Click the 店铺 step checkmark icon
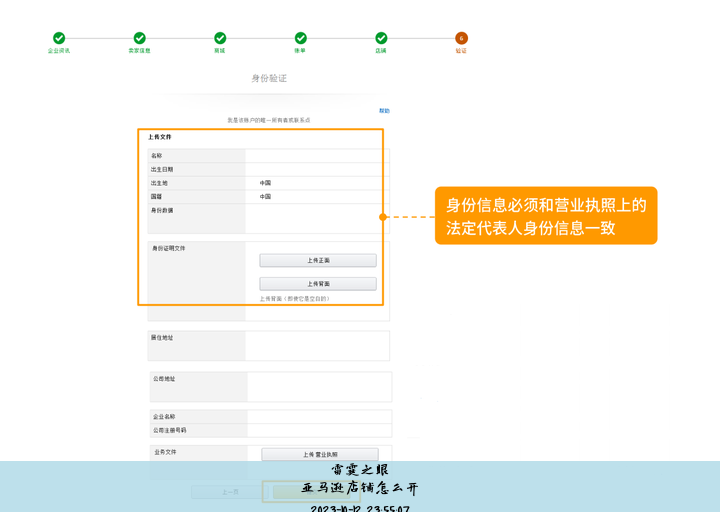Viewport: 720px width, 513px height. coord(381,38)
